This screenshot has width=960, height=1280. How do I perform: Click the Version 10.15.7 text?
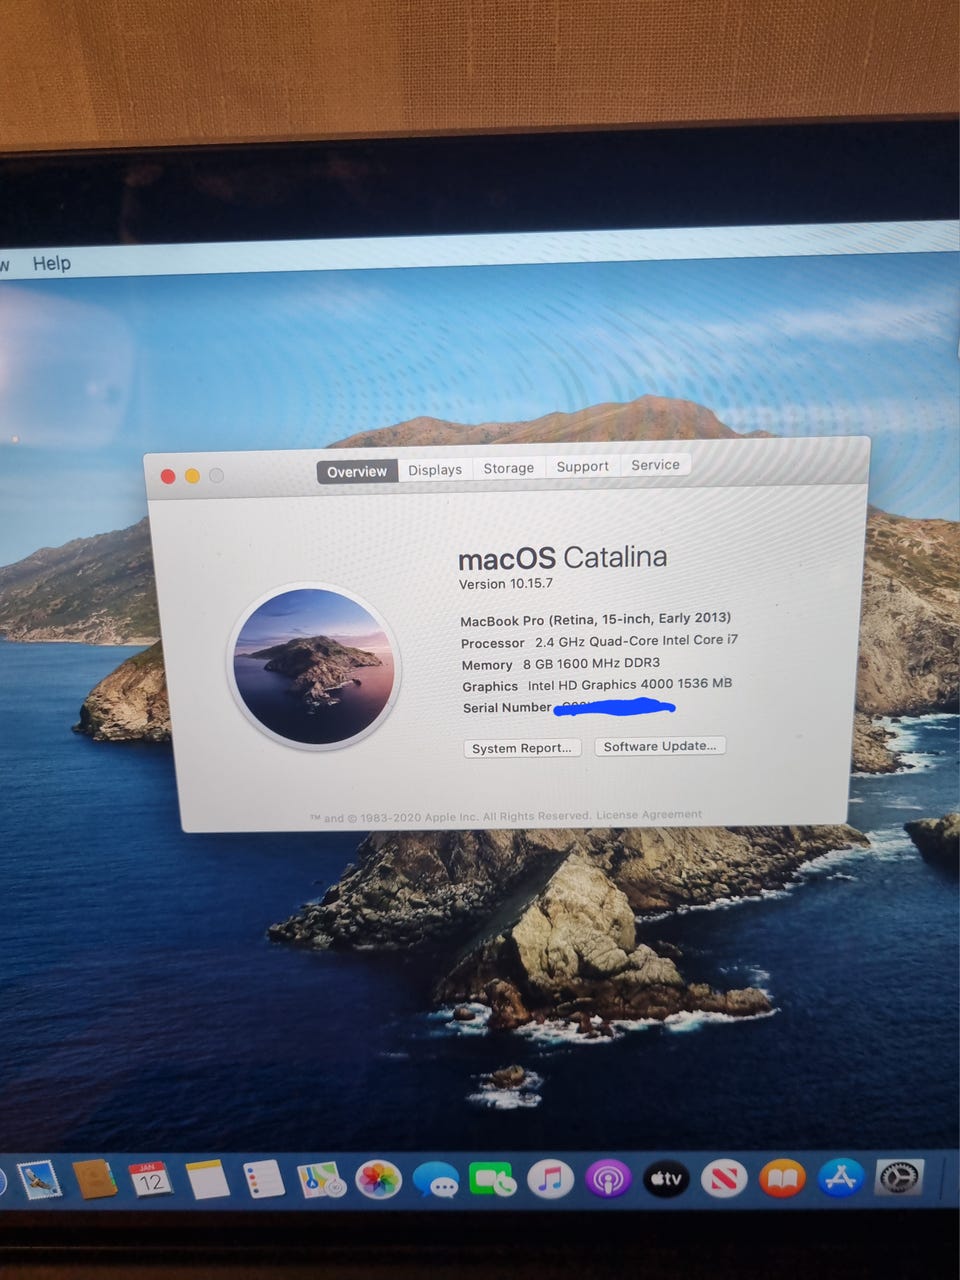pos(506,584)
